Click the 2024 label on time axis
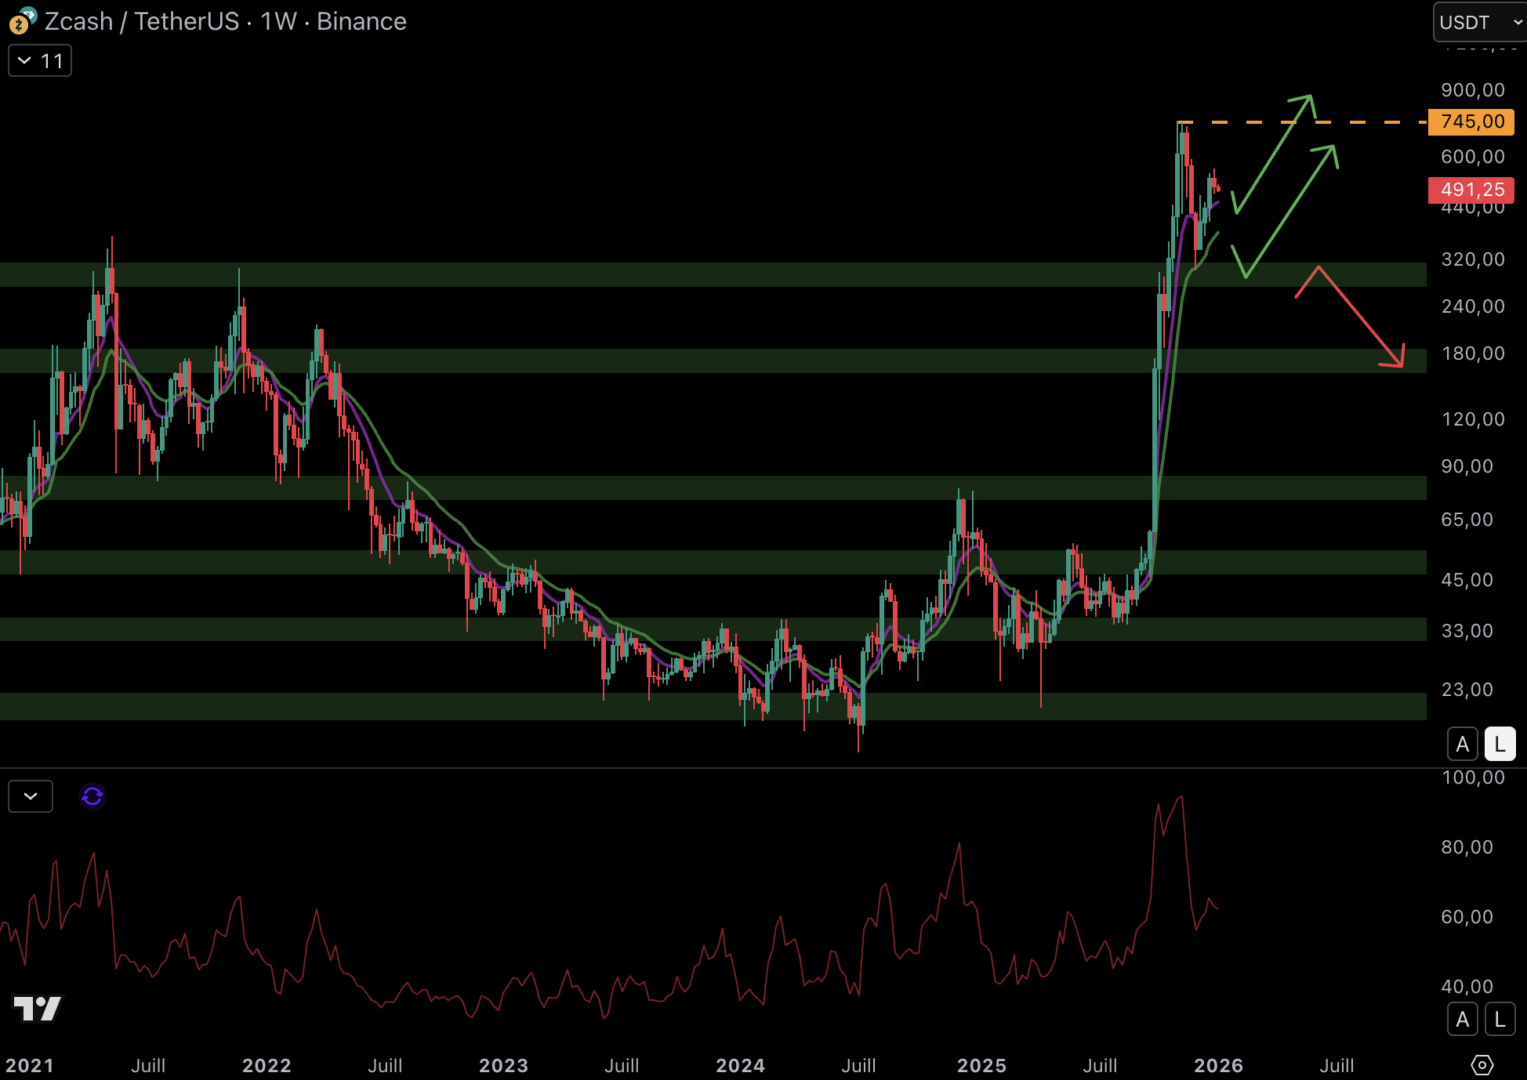This screenshot has width=1527, height=1080. (x=740, y=1065)
